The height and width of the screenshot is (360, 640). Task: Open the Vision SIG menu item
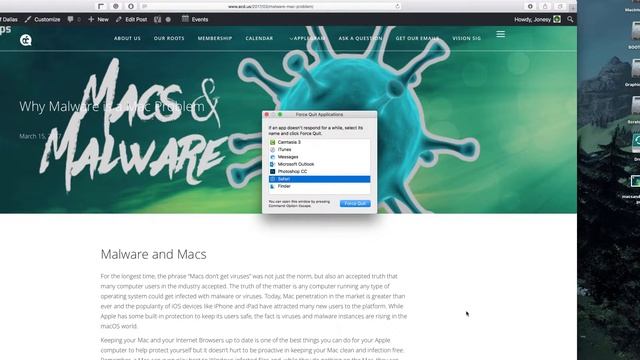point(467,38)
